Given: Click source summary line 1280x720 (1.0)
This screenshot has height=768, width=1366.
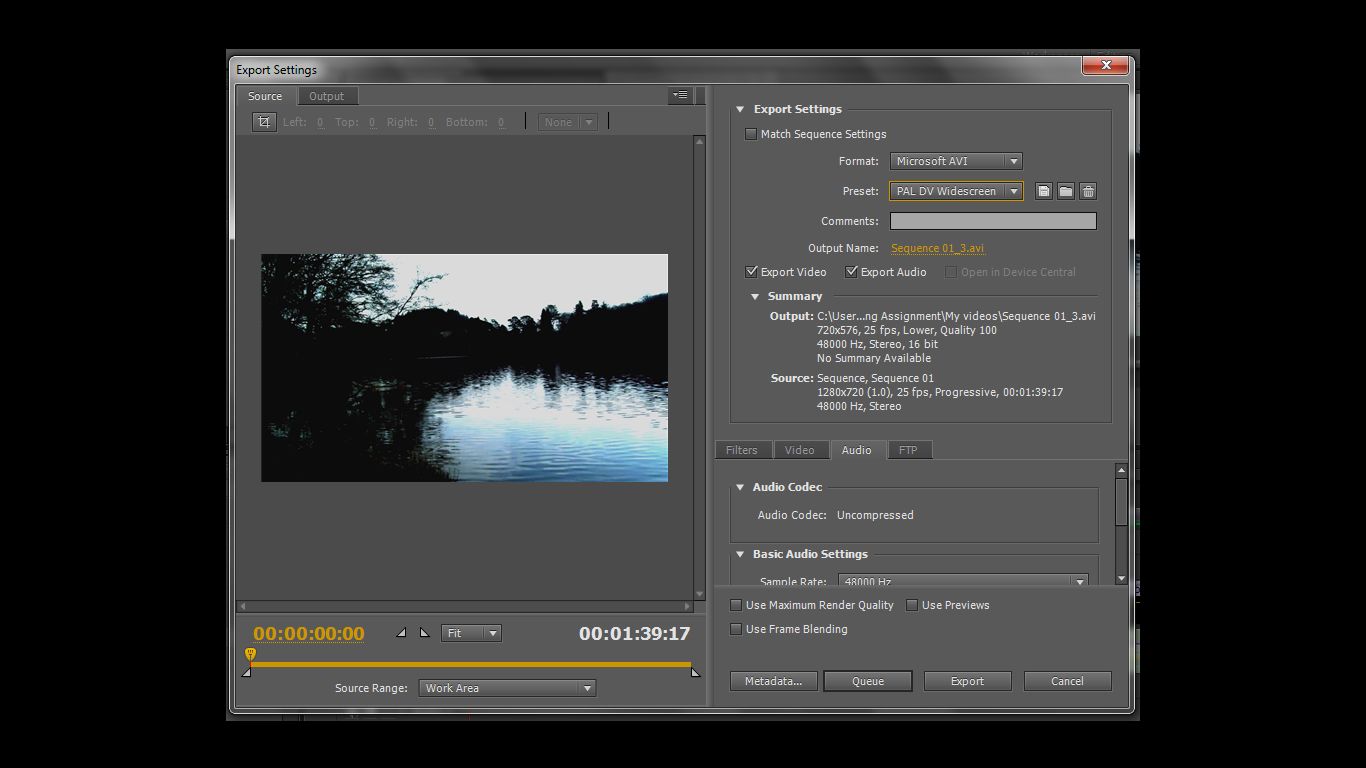Looking at the screenshot, I should [940, 392].
